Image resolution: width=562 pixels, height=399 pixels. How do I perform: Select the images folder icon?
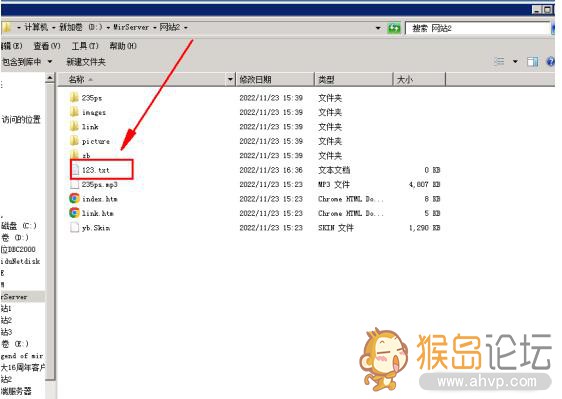(74, 112)
